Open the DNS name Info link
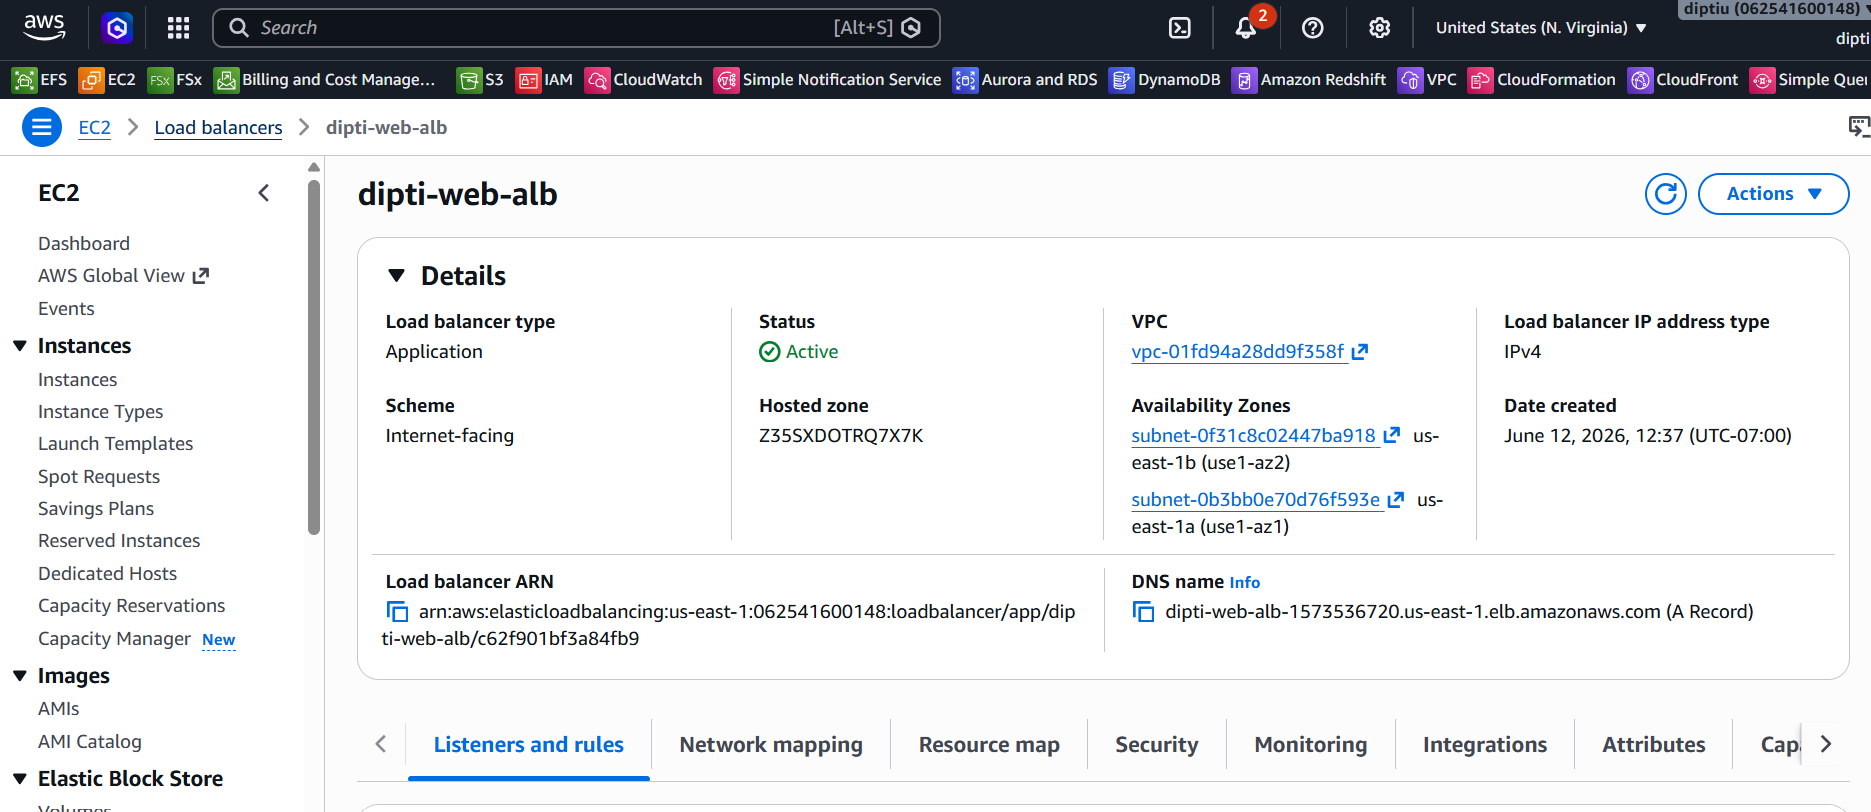The width and height of the screenshot is (1871, 812). tap(1245, 583)
